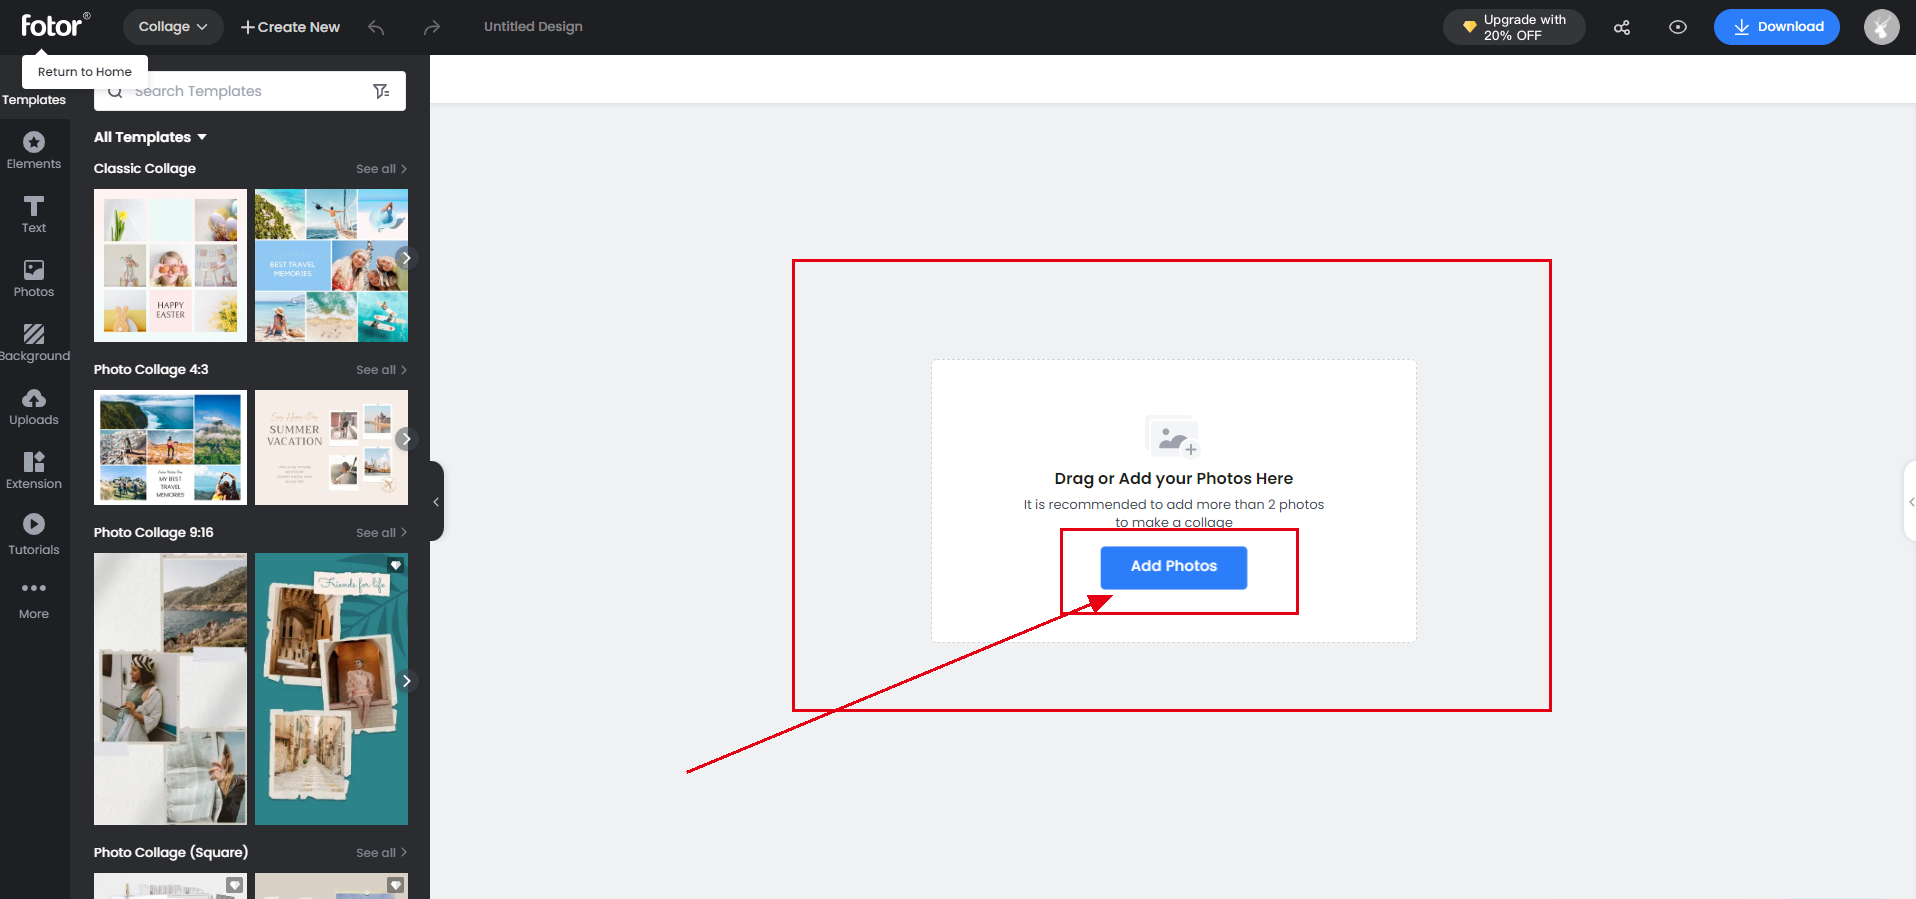1916x899 pixels.
Task: See all Photo Collage (Square) templates
Action: pos(381,853)
